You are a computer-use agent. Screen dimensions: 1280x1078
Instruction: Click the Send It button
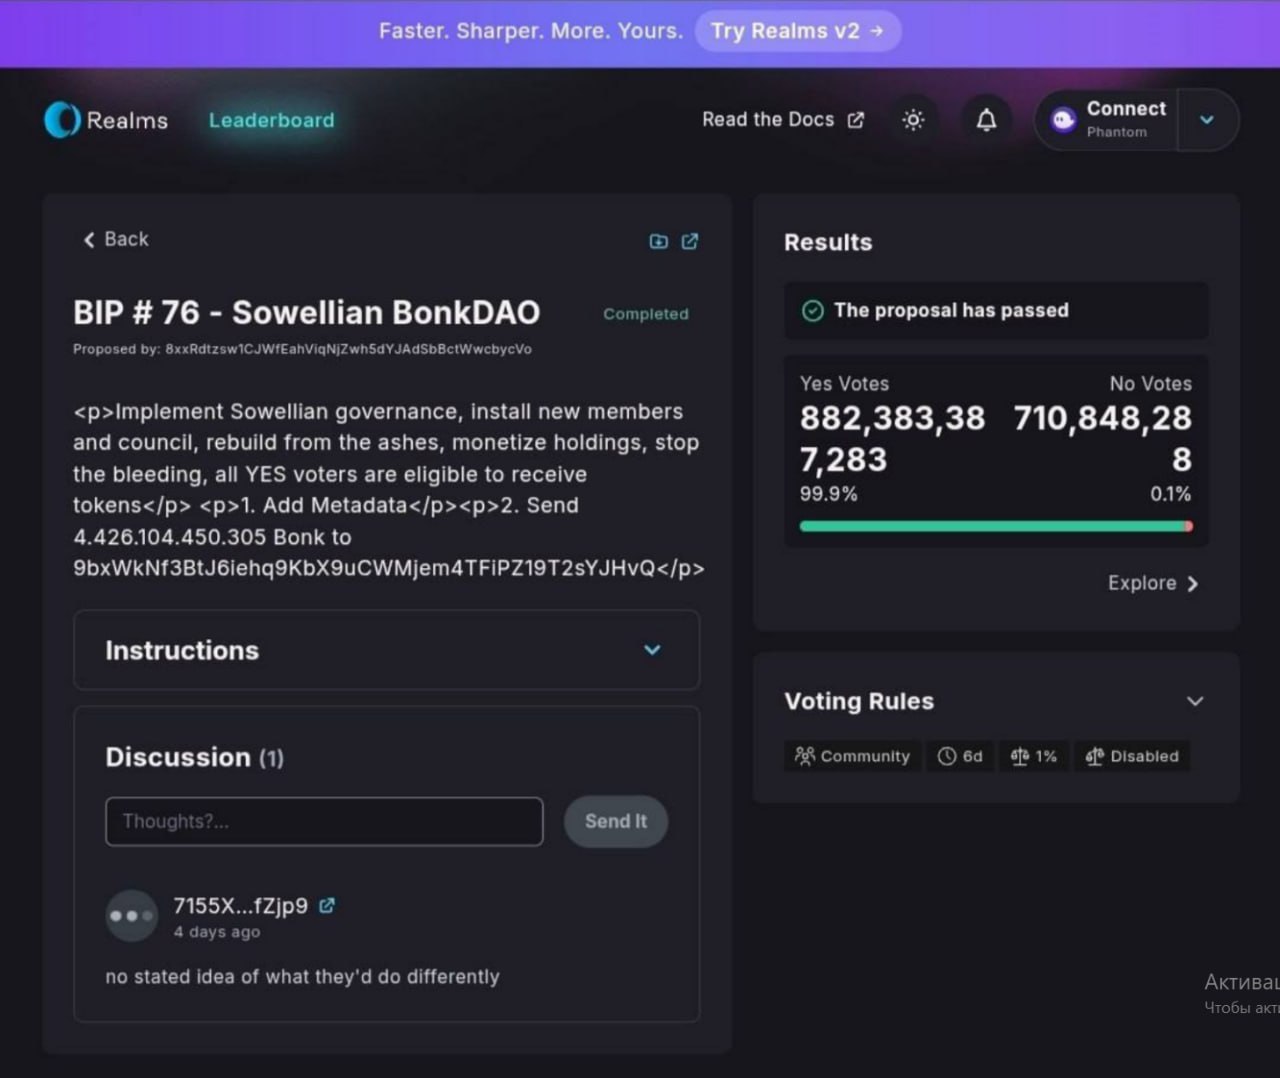tap(616, 821)
